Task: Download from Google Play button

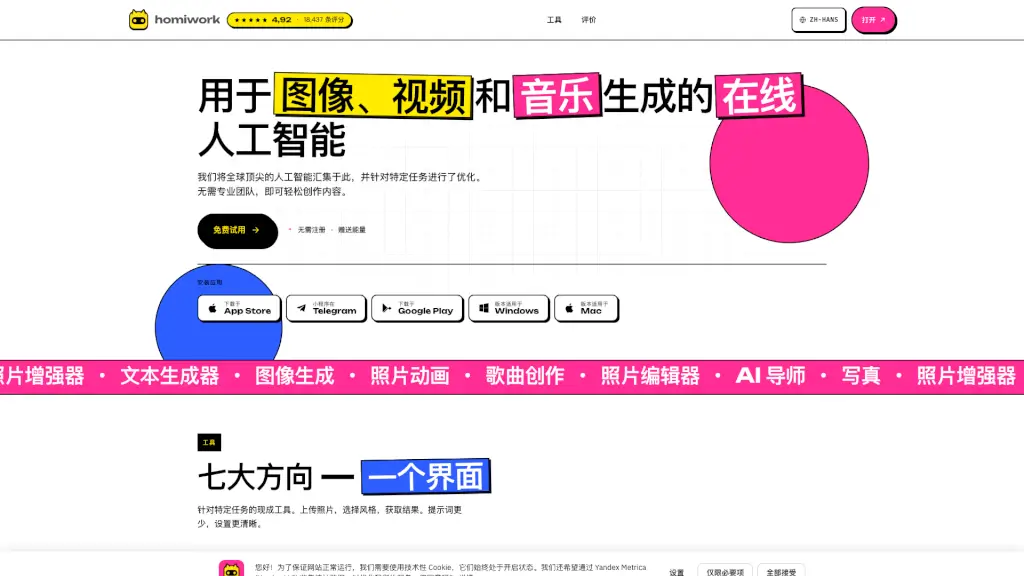Action: tap(417, 308)
